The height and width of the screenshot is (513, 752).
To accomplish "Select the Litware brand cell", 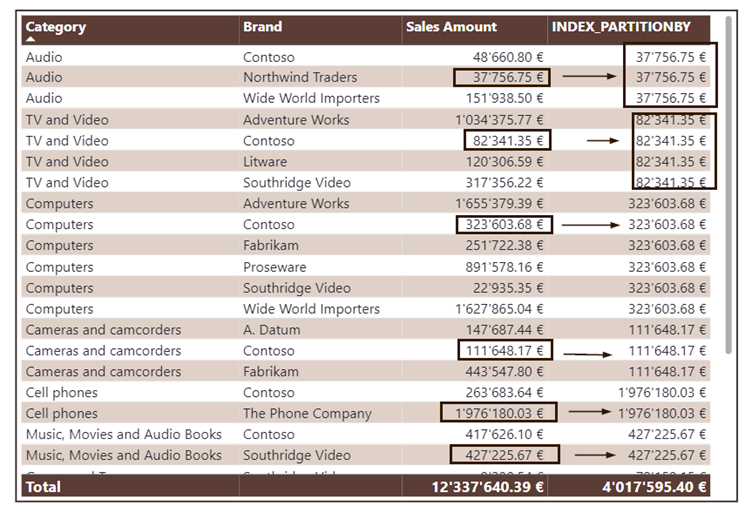I will pyautogui.click(x=265, y=162).
